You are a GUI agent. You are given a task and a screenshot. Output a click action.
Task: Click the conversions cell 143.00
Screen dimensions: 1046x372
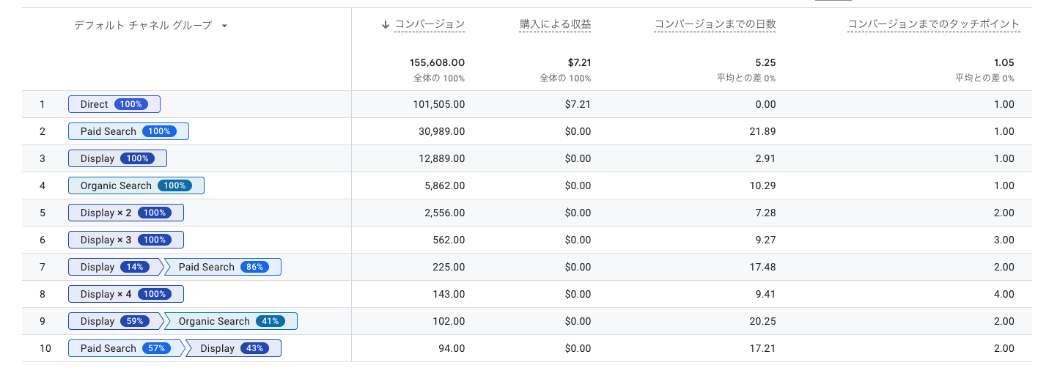tap(449, 294)
